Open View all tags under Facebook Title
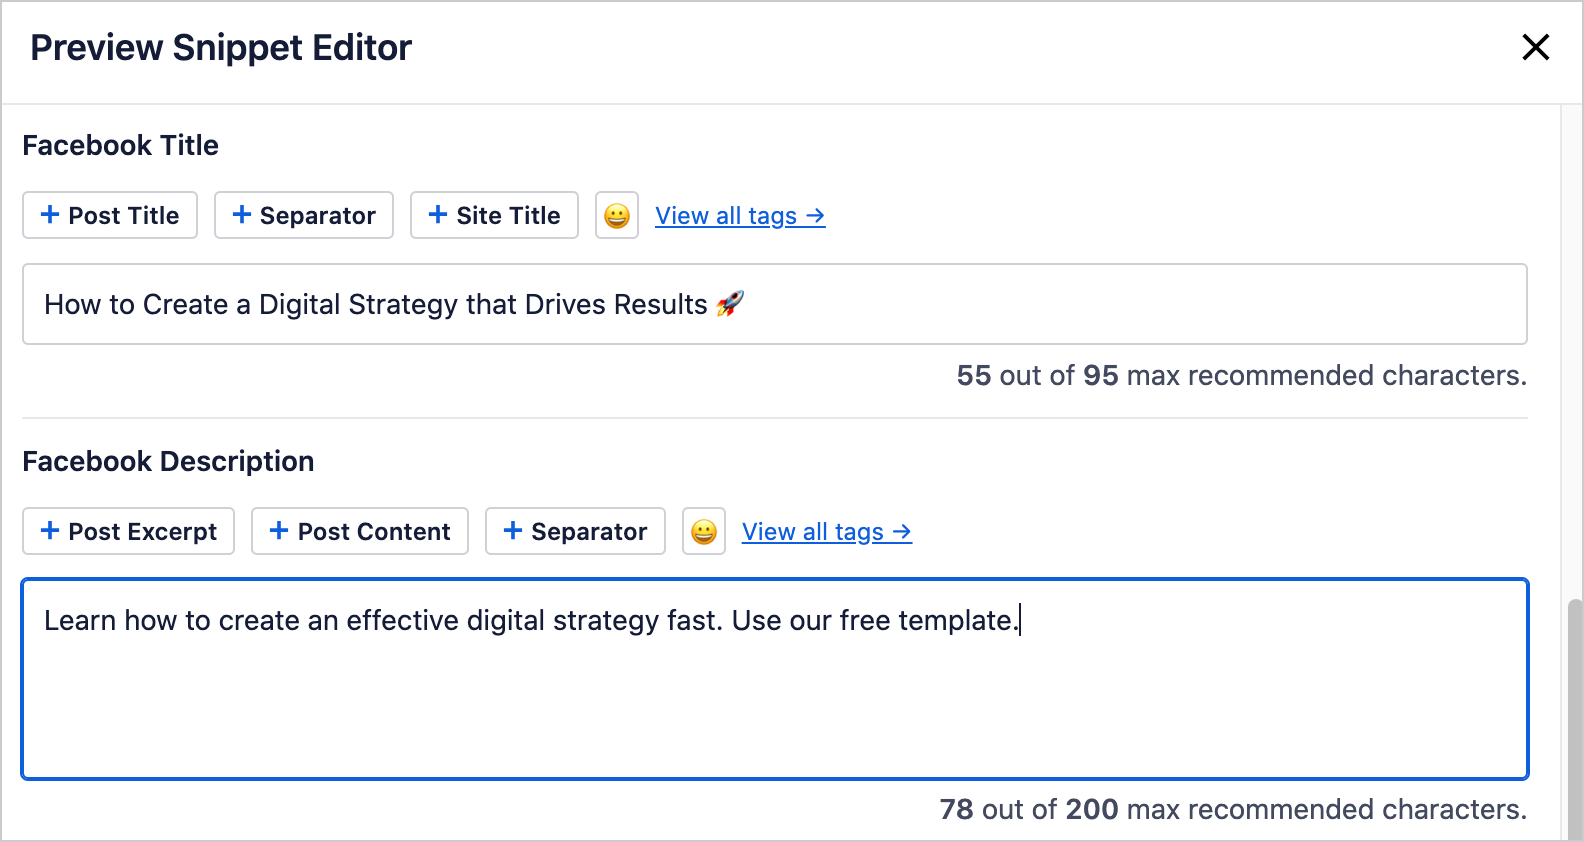 pyautogui.click(x=740, y=216)
